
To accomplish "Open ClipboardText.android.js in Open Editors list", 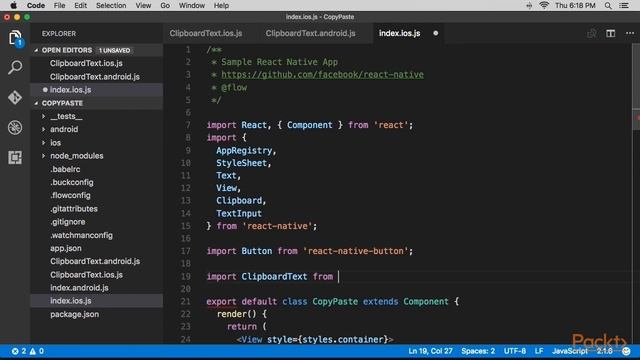I will point(97,77).
